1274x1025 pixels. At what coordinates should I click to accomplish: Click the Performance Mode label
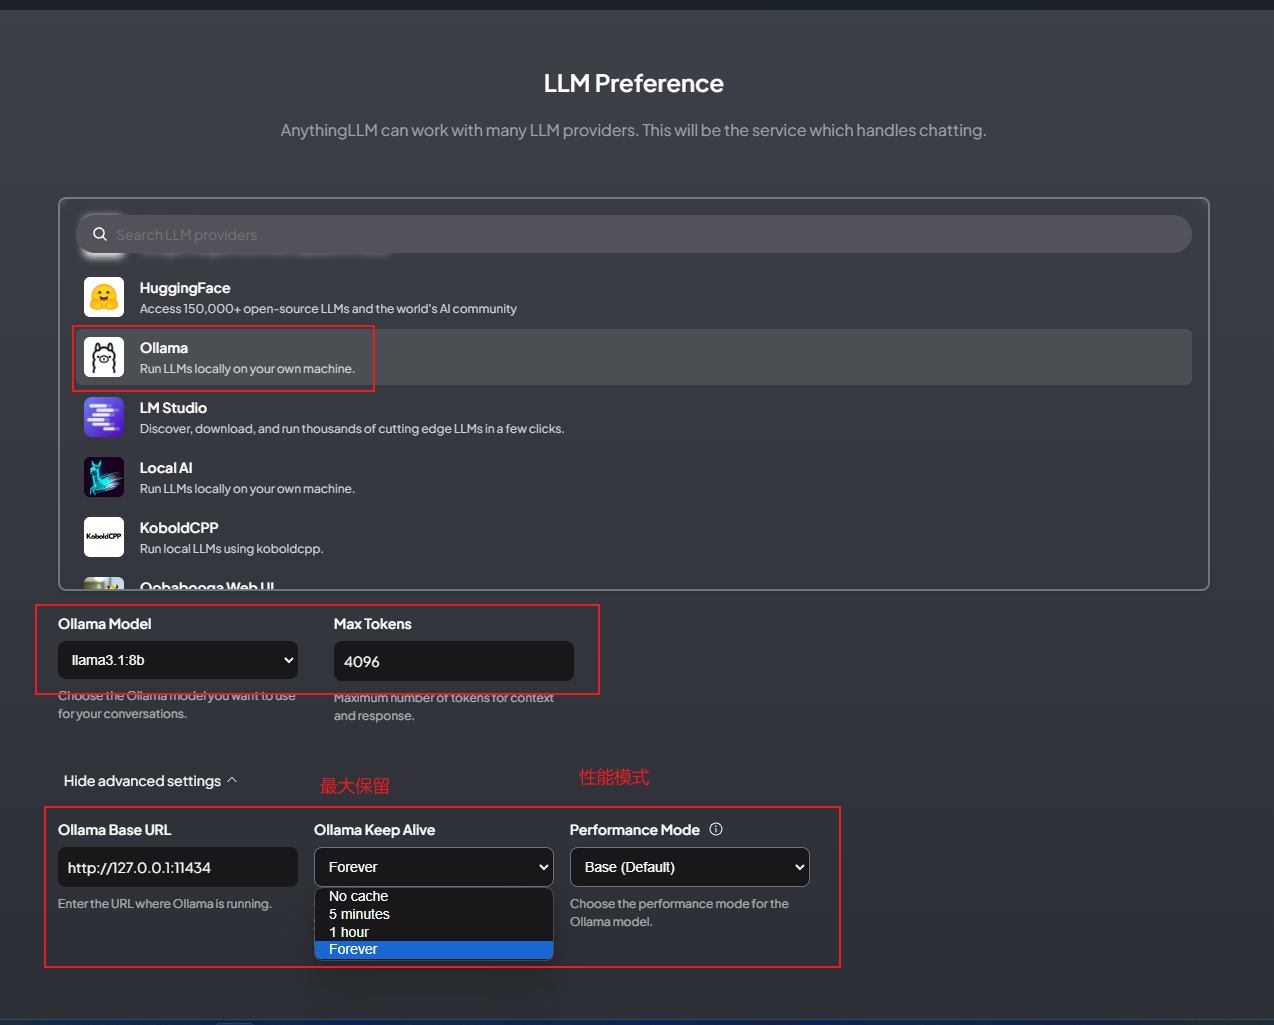click(x=635, y=830)
